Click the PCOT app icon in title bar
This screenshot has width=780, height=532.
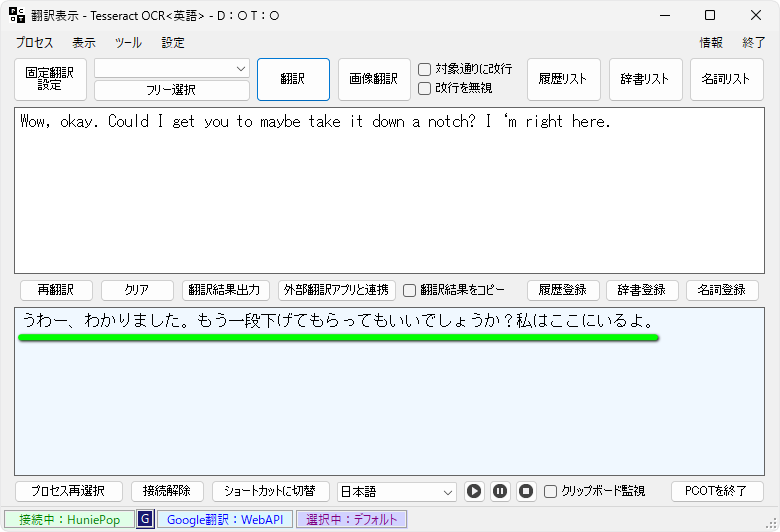click(x=17, y=15)
